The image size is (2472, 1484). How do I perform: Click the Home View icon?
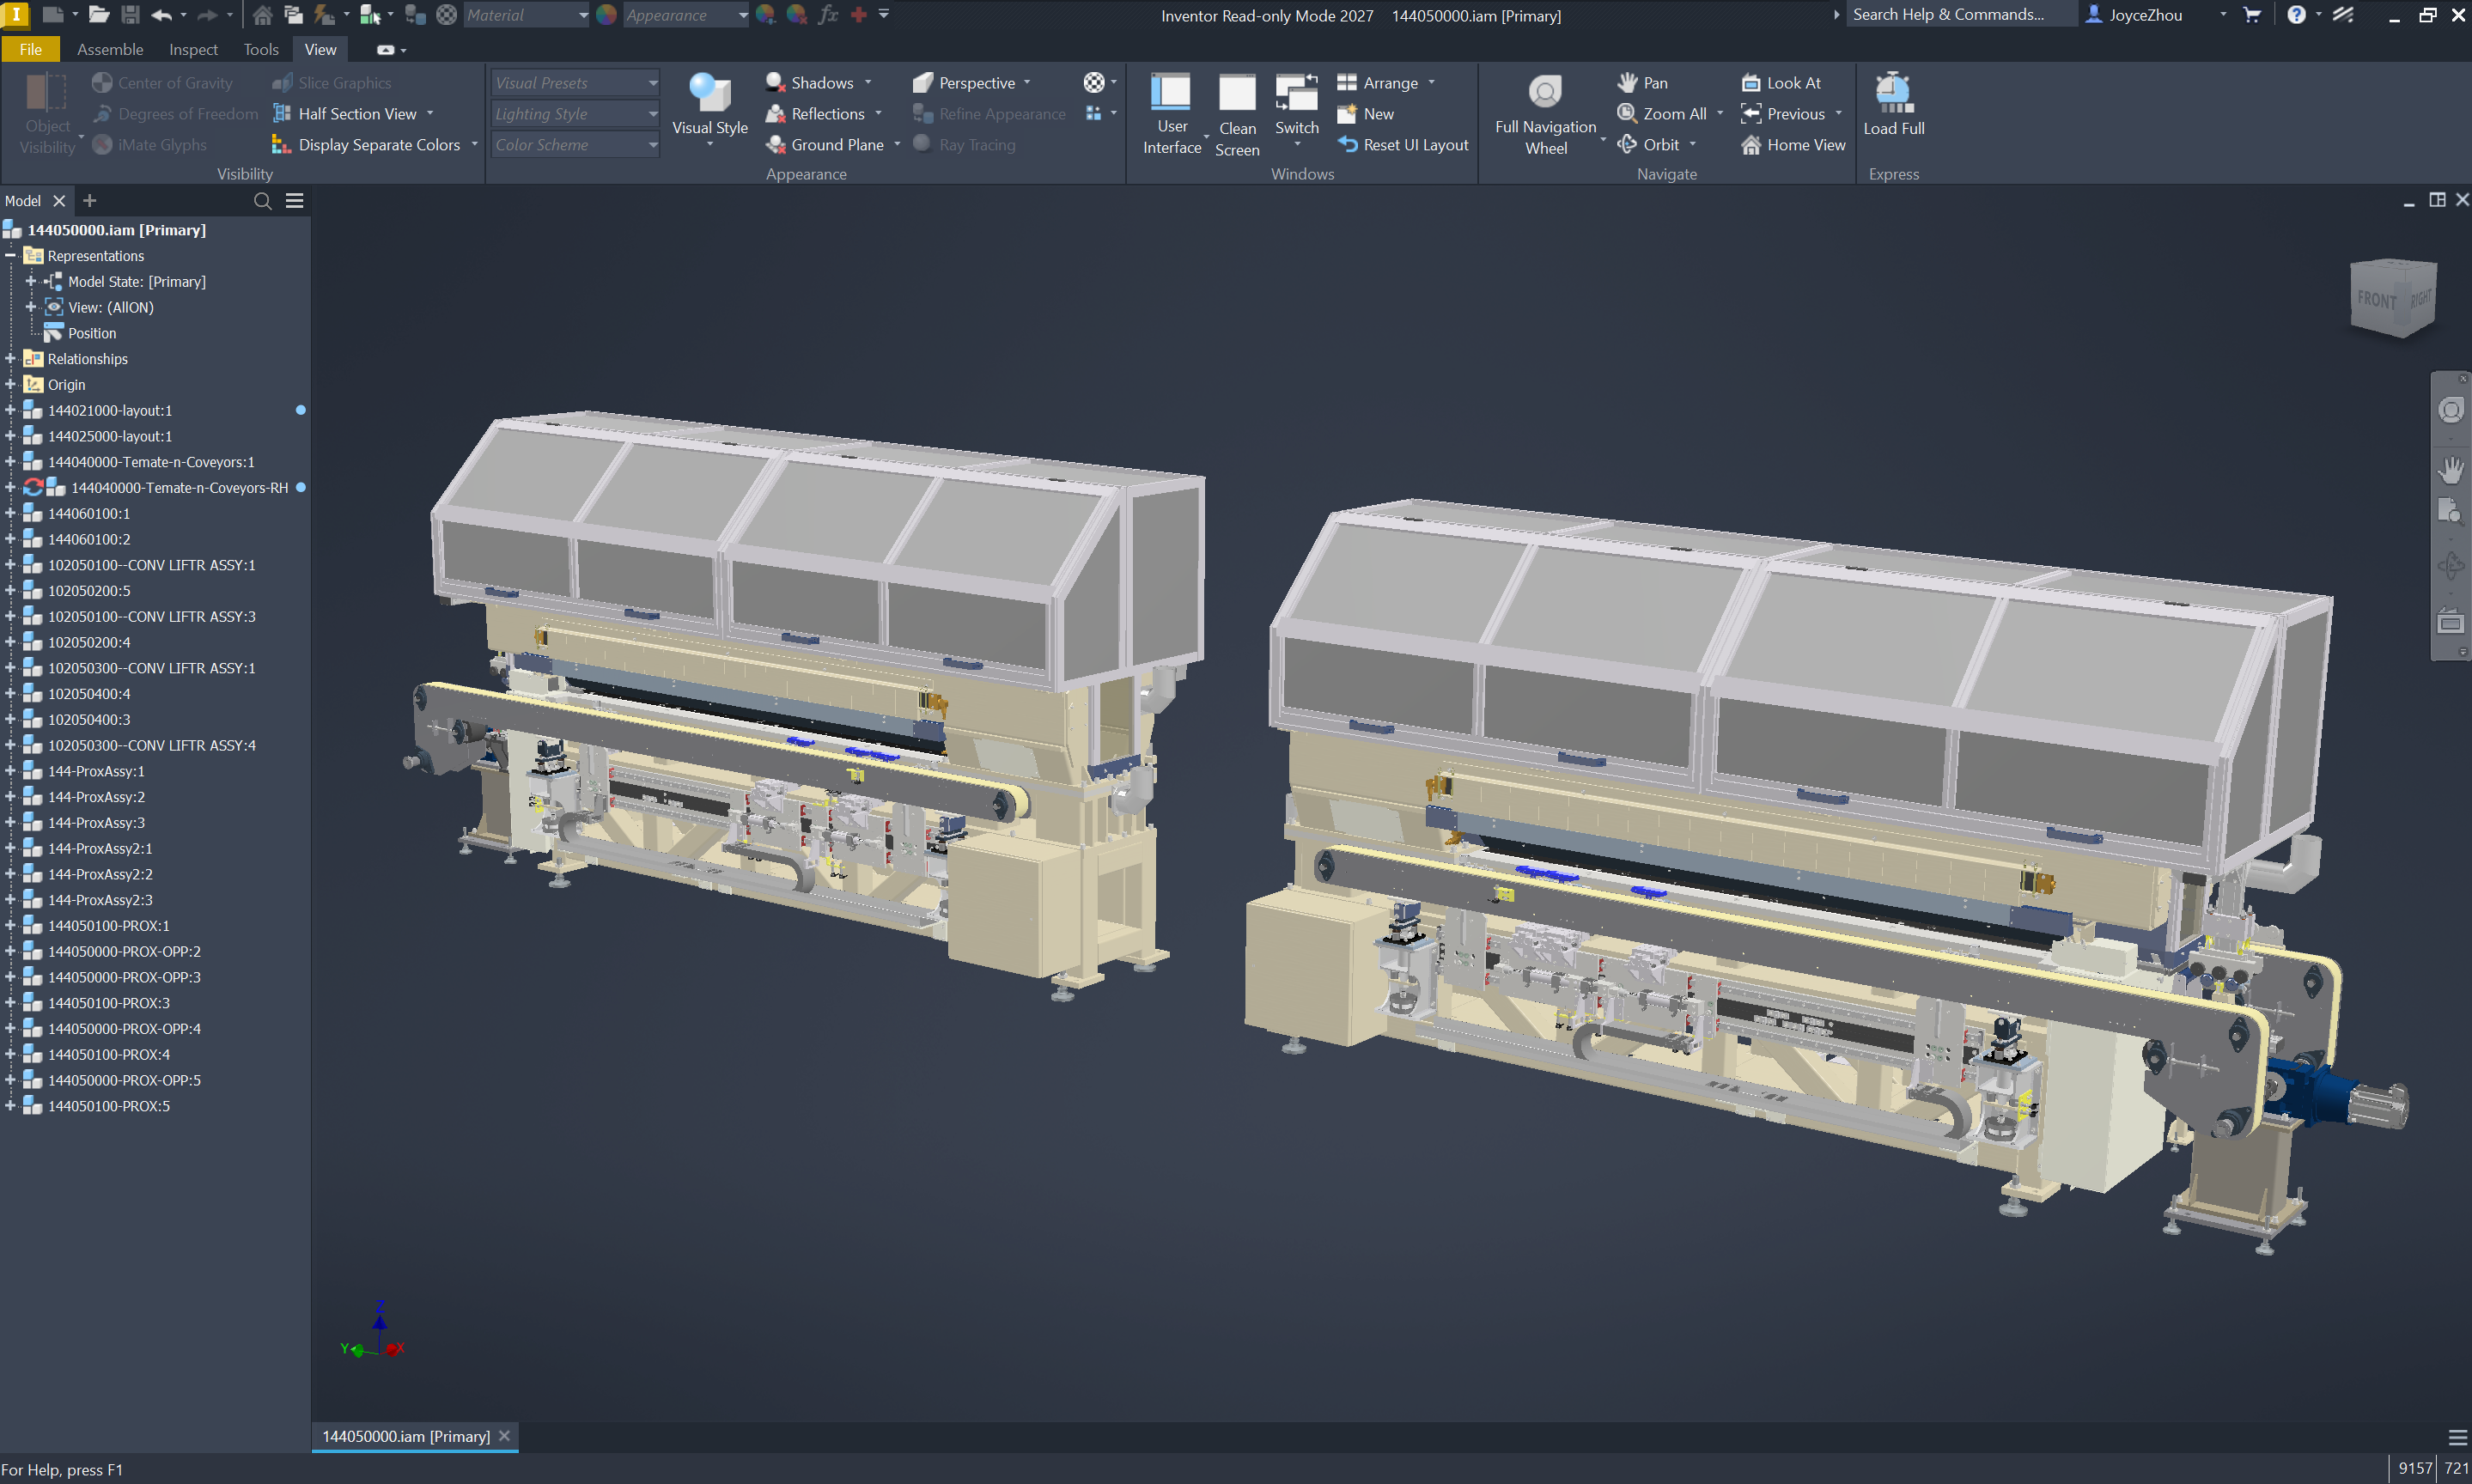tap(1751, 145)
